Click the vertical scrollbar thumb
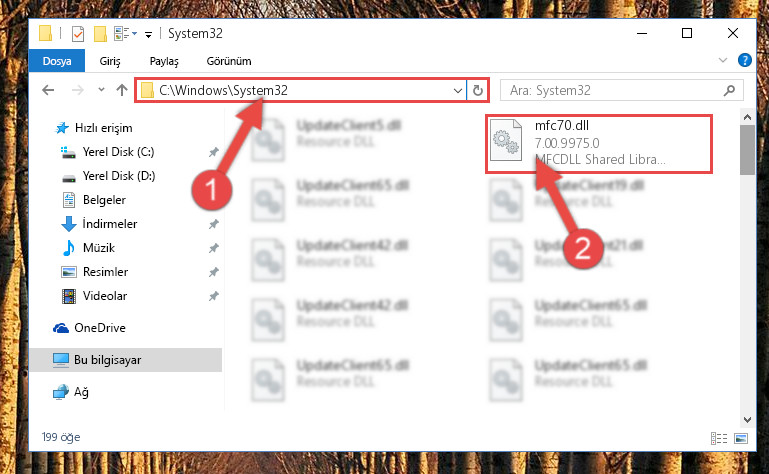 tap(747, 150)
